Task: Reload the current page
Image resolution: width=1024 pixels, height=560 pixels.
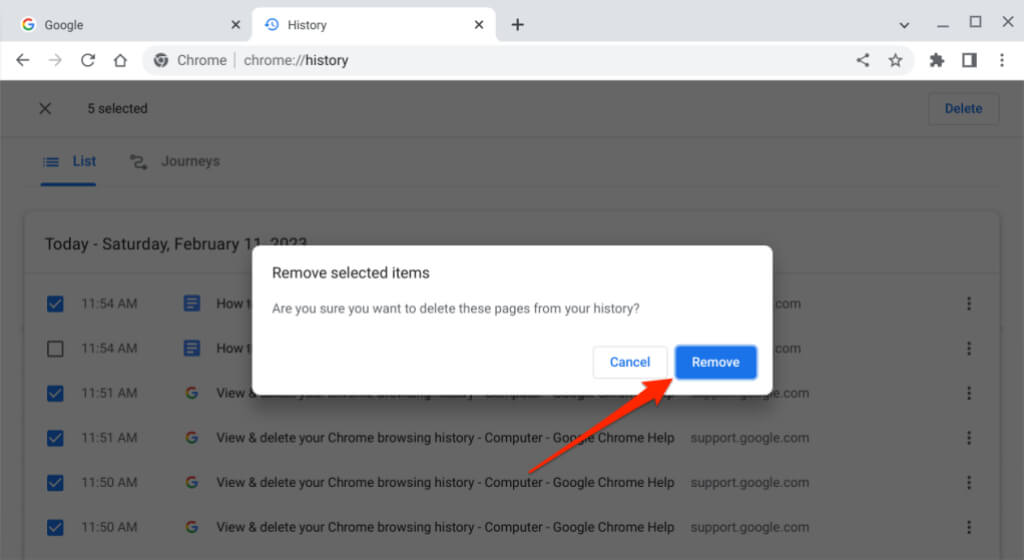Action: coord(88,60)
